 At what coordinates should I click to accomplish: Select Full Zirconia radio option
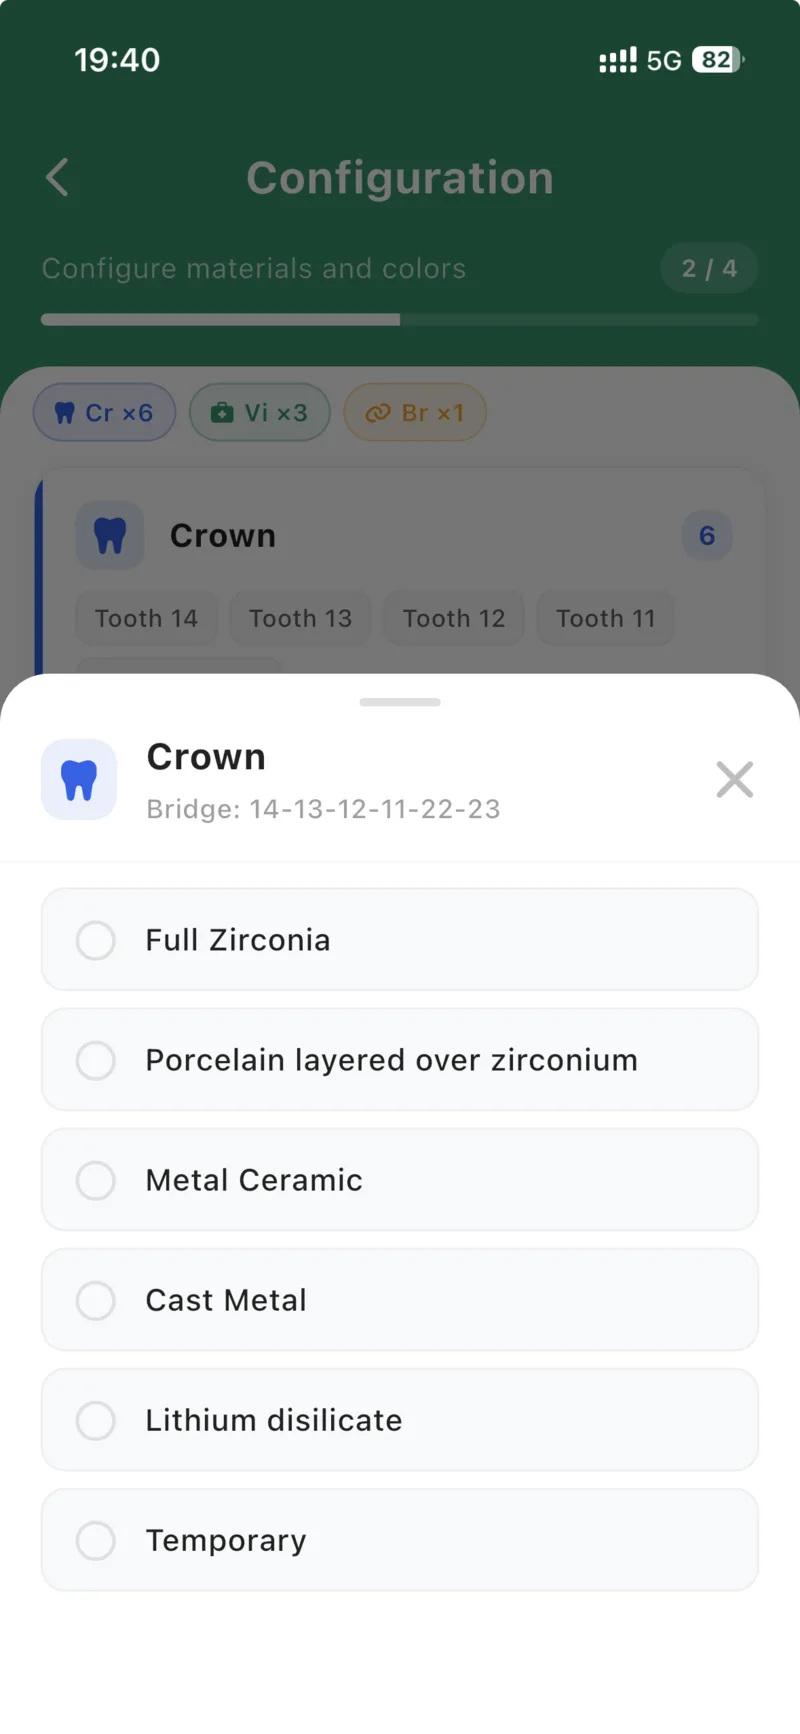(x=96, y=940)
